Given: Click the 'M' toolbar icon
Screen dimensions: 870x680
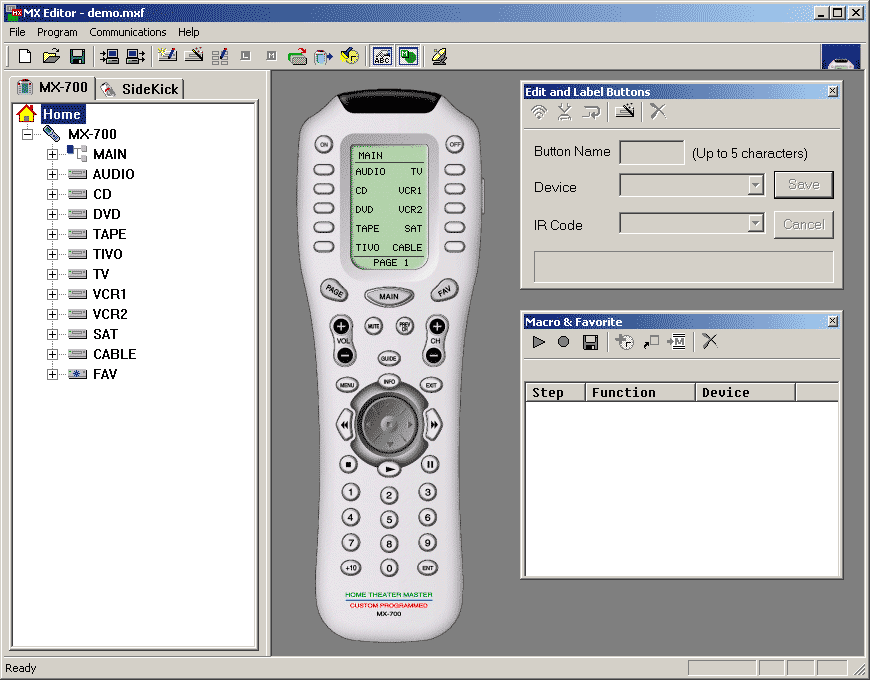Looking at the screenshot, I should 271,55.
